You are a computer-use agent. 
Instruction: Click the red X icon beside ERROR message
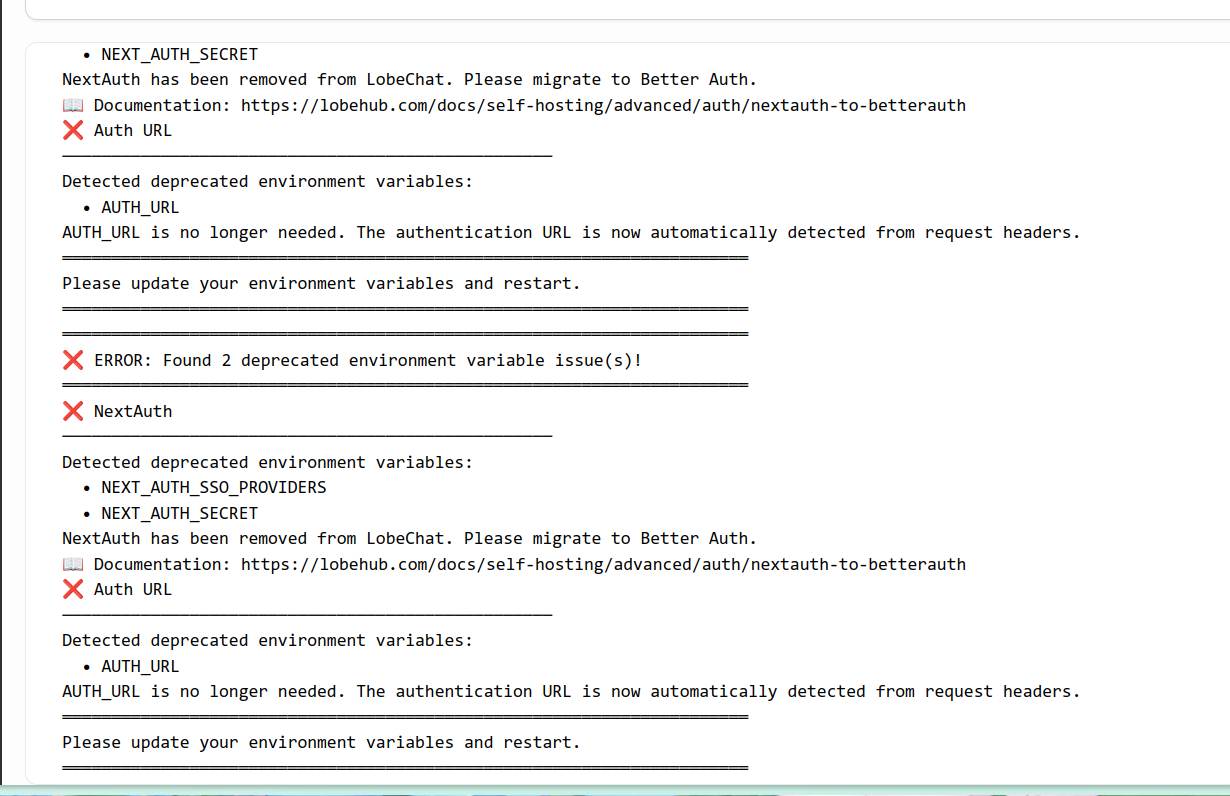tap(73, 360)
